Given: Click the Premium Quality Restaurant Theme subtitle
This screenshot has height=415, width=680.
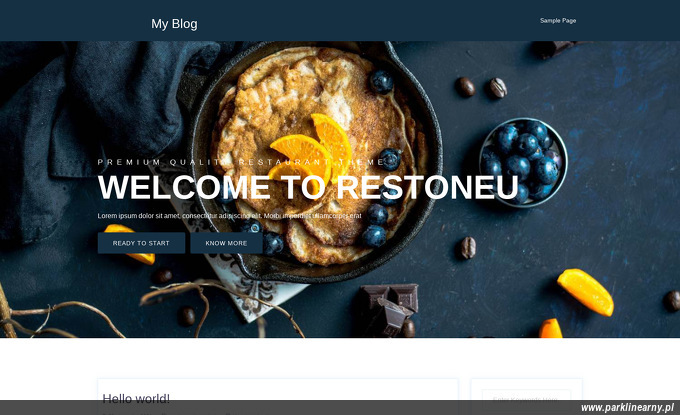Looking at the screenshot, I should tap(241, 162).
